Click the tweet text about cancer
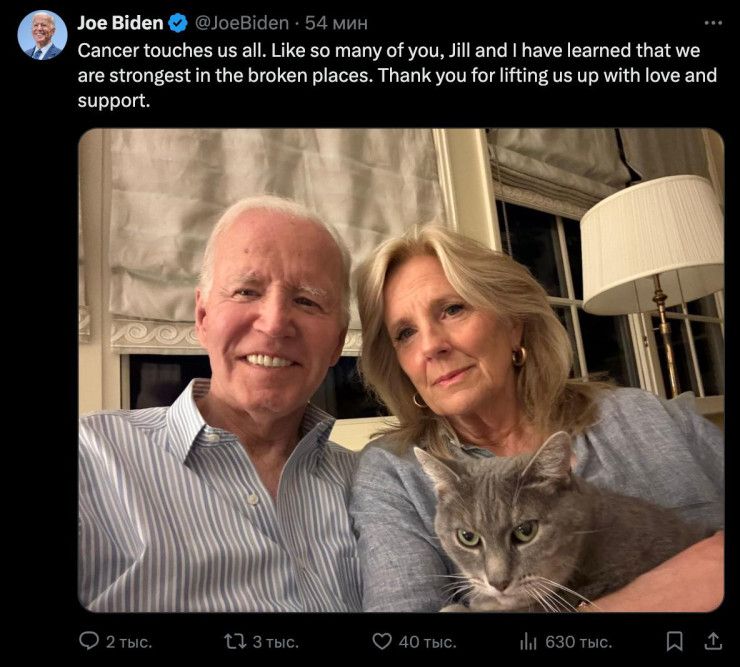Image resolution: width=740 pixels, height=667 pixels. point(390,75)
